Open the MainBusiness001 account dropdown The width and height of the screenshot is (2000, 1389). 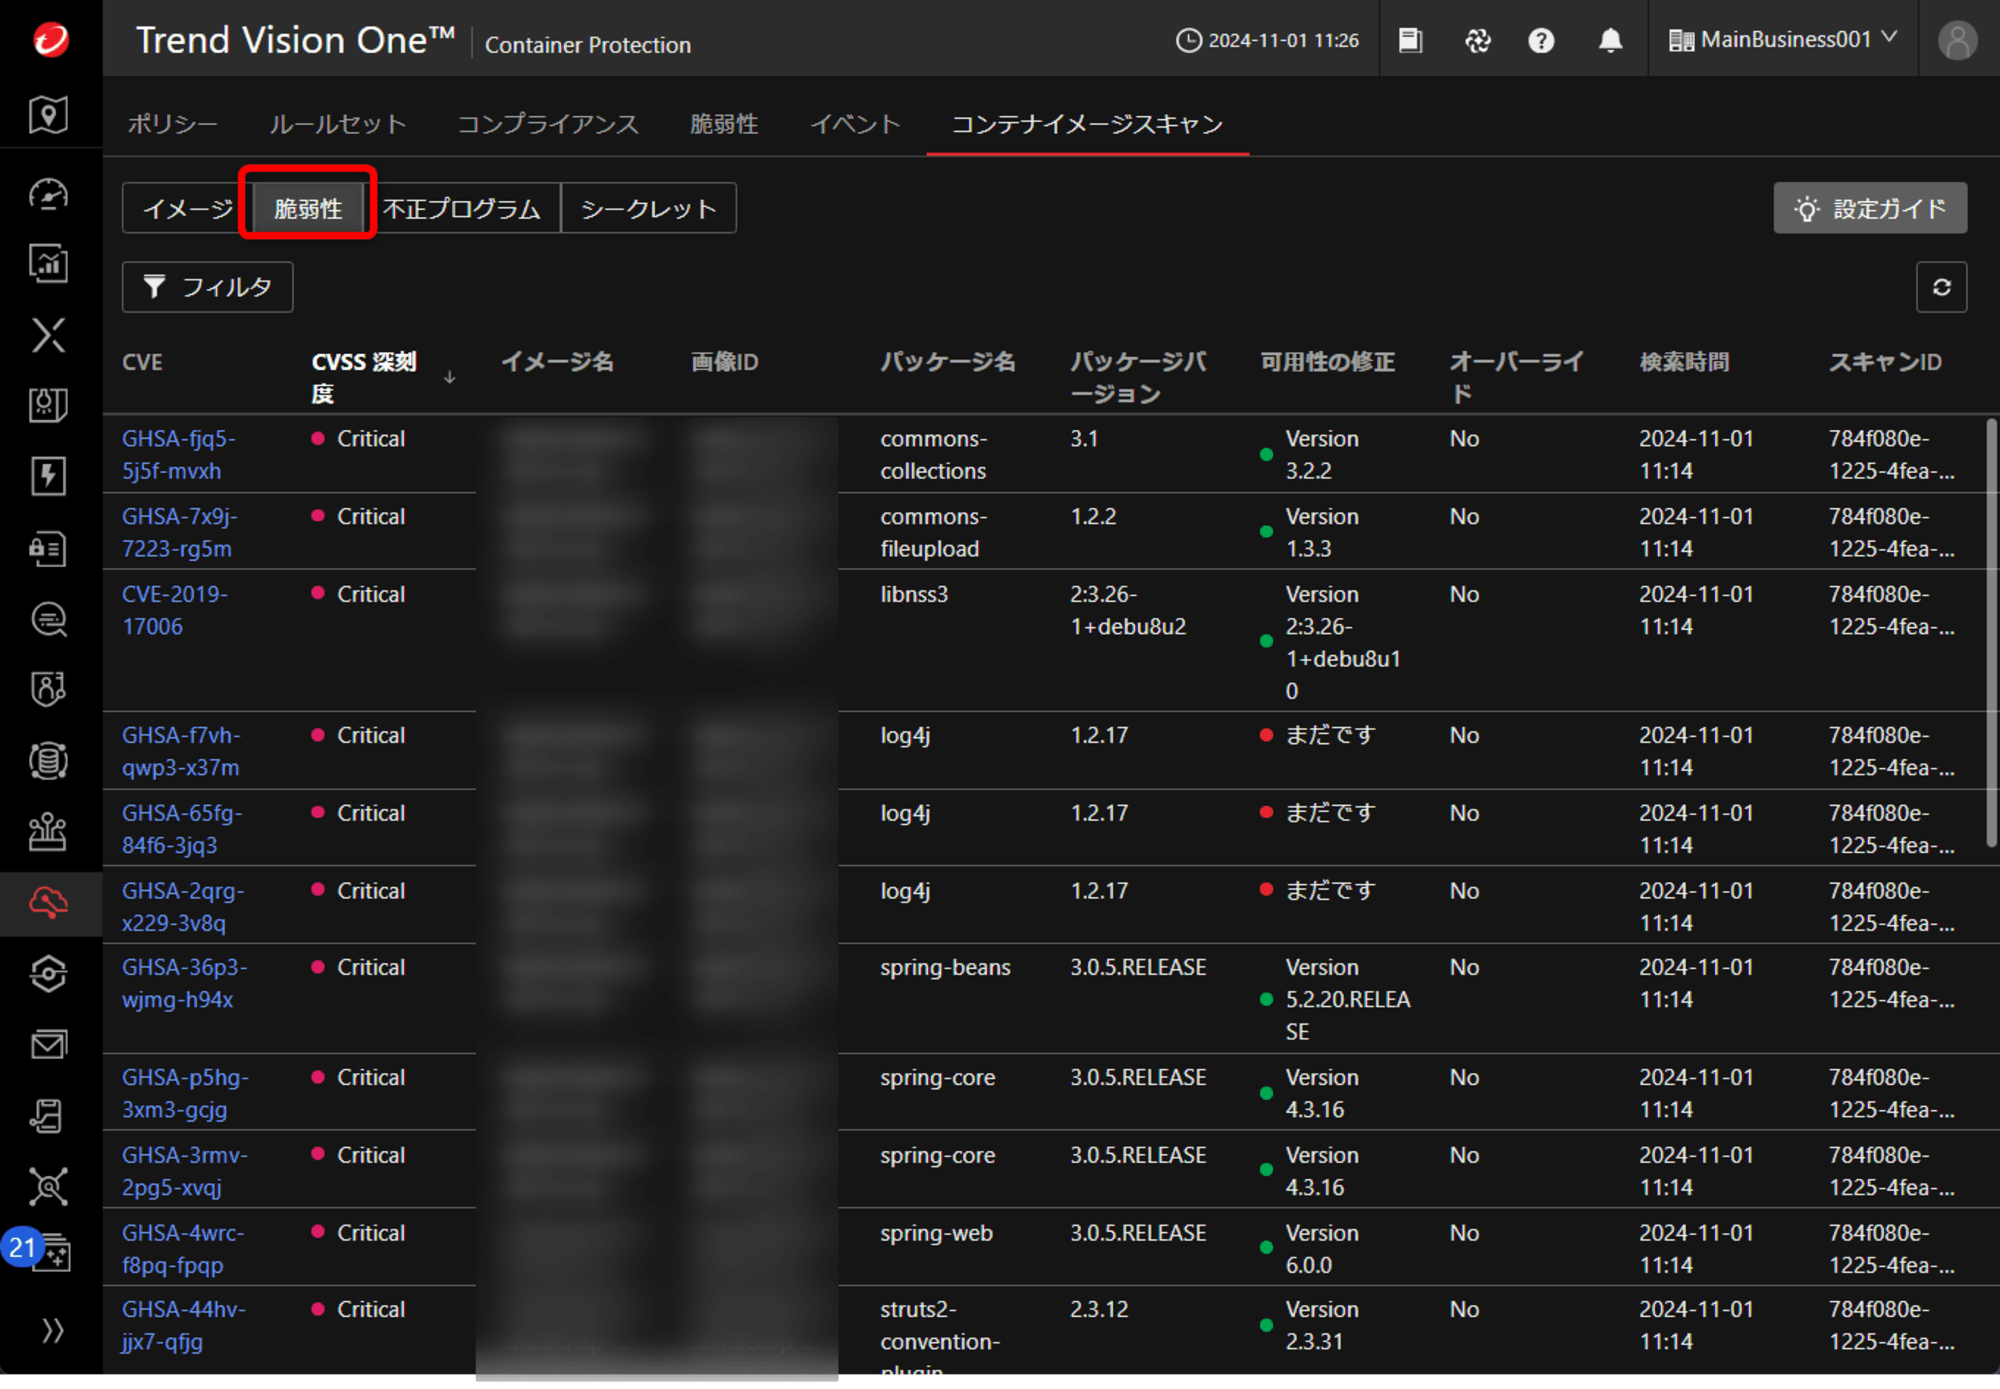click(1783, 39)
